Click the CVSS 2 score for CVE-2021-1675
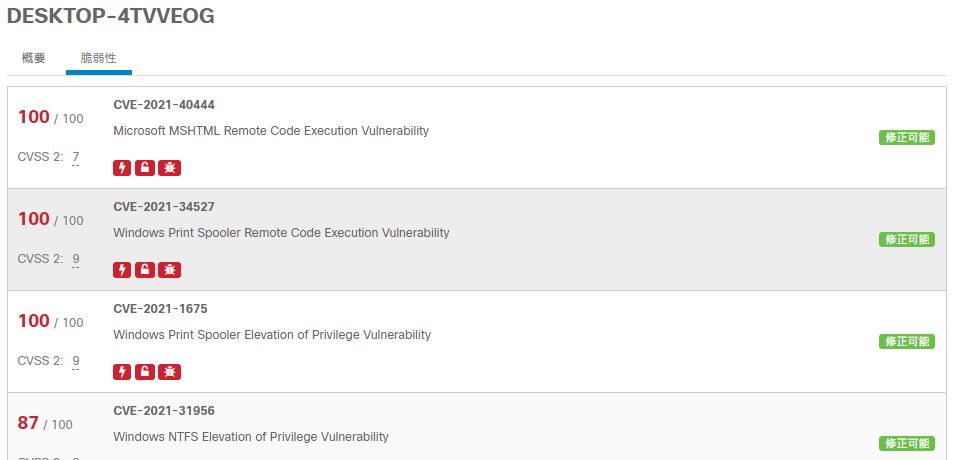Viewport: 955px width, 460px height. [x=75, y=361]
